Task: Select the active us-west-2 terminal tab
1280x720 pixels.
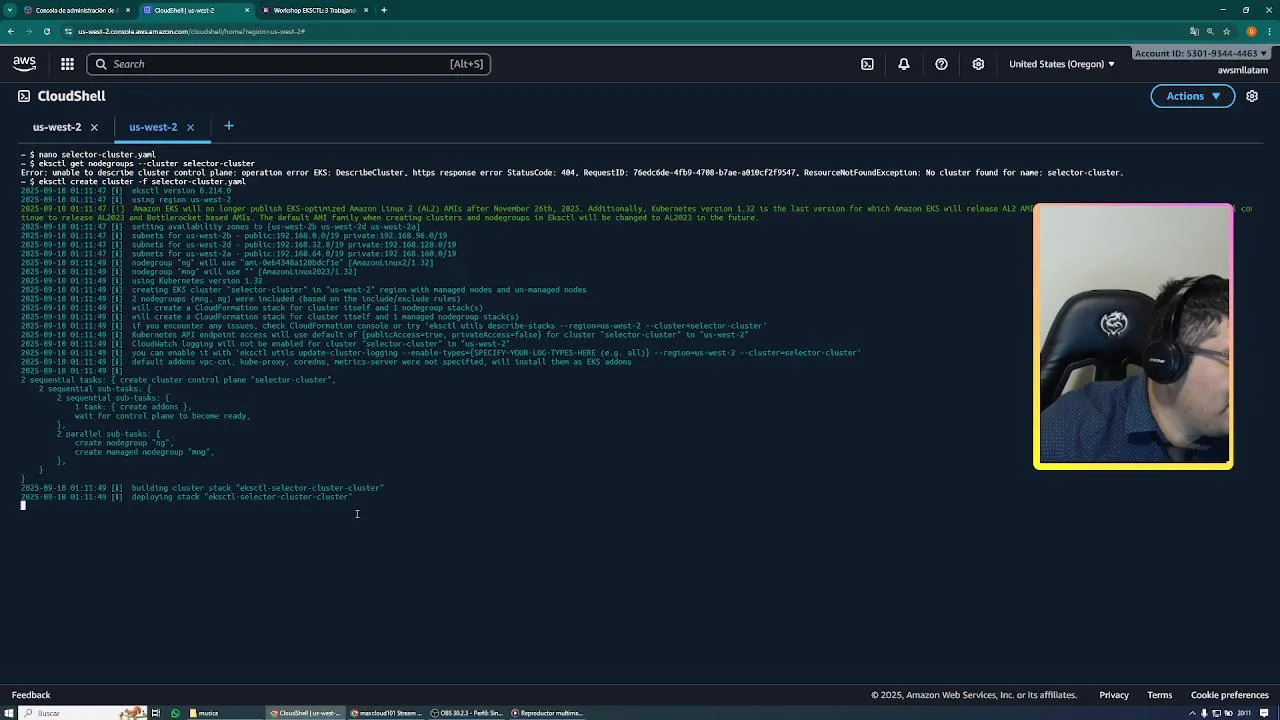Action: pyautogui.click(x=153, y=127)
